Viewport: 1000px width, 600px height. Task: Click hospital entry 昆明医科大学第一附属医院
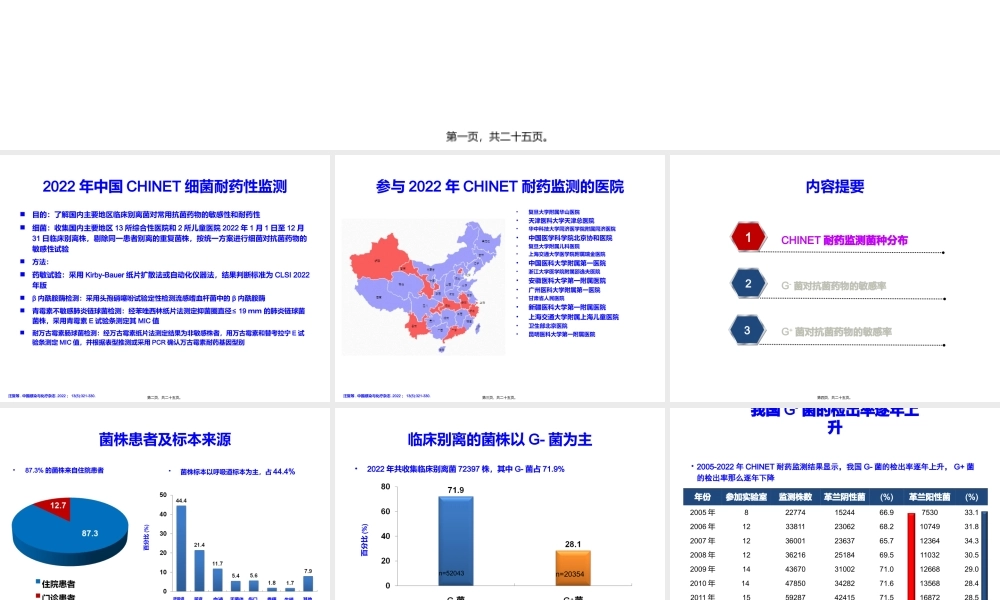pos(561,334)
